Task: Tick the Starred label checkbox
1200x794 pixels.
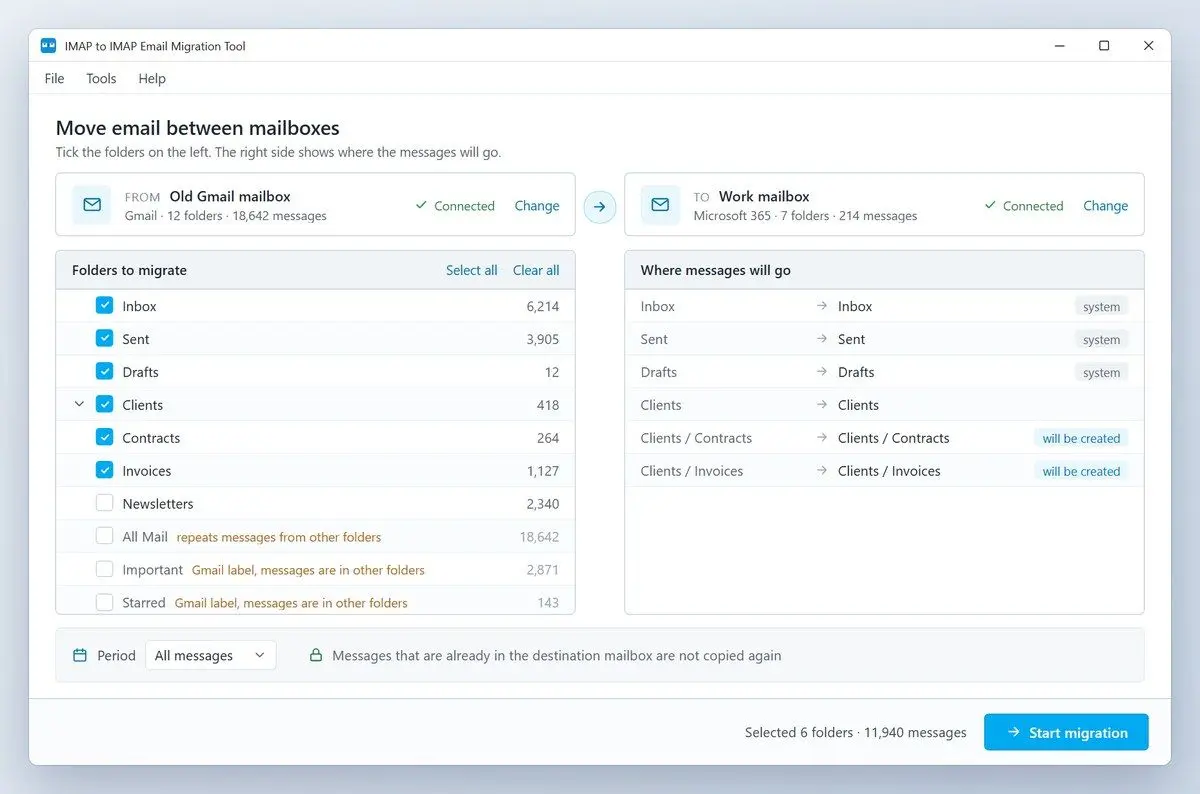Action: click(104, 603)
